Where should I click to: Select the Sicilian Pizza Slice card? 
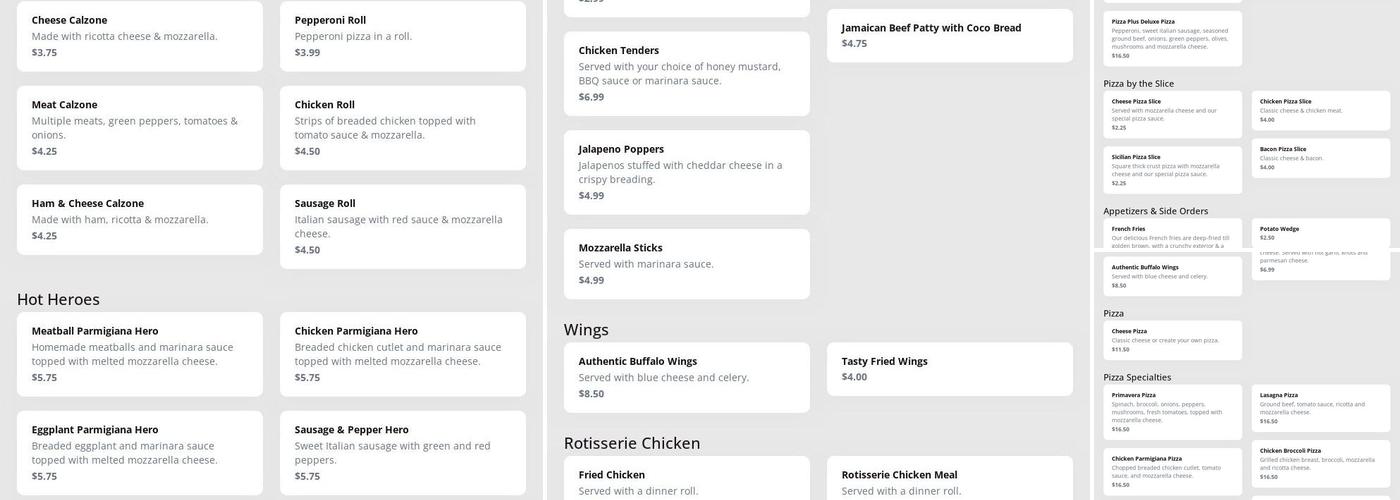point(1172,170)
